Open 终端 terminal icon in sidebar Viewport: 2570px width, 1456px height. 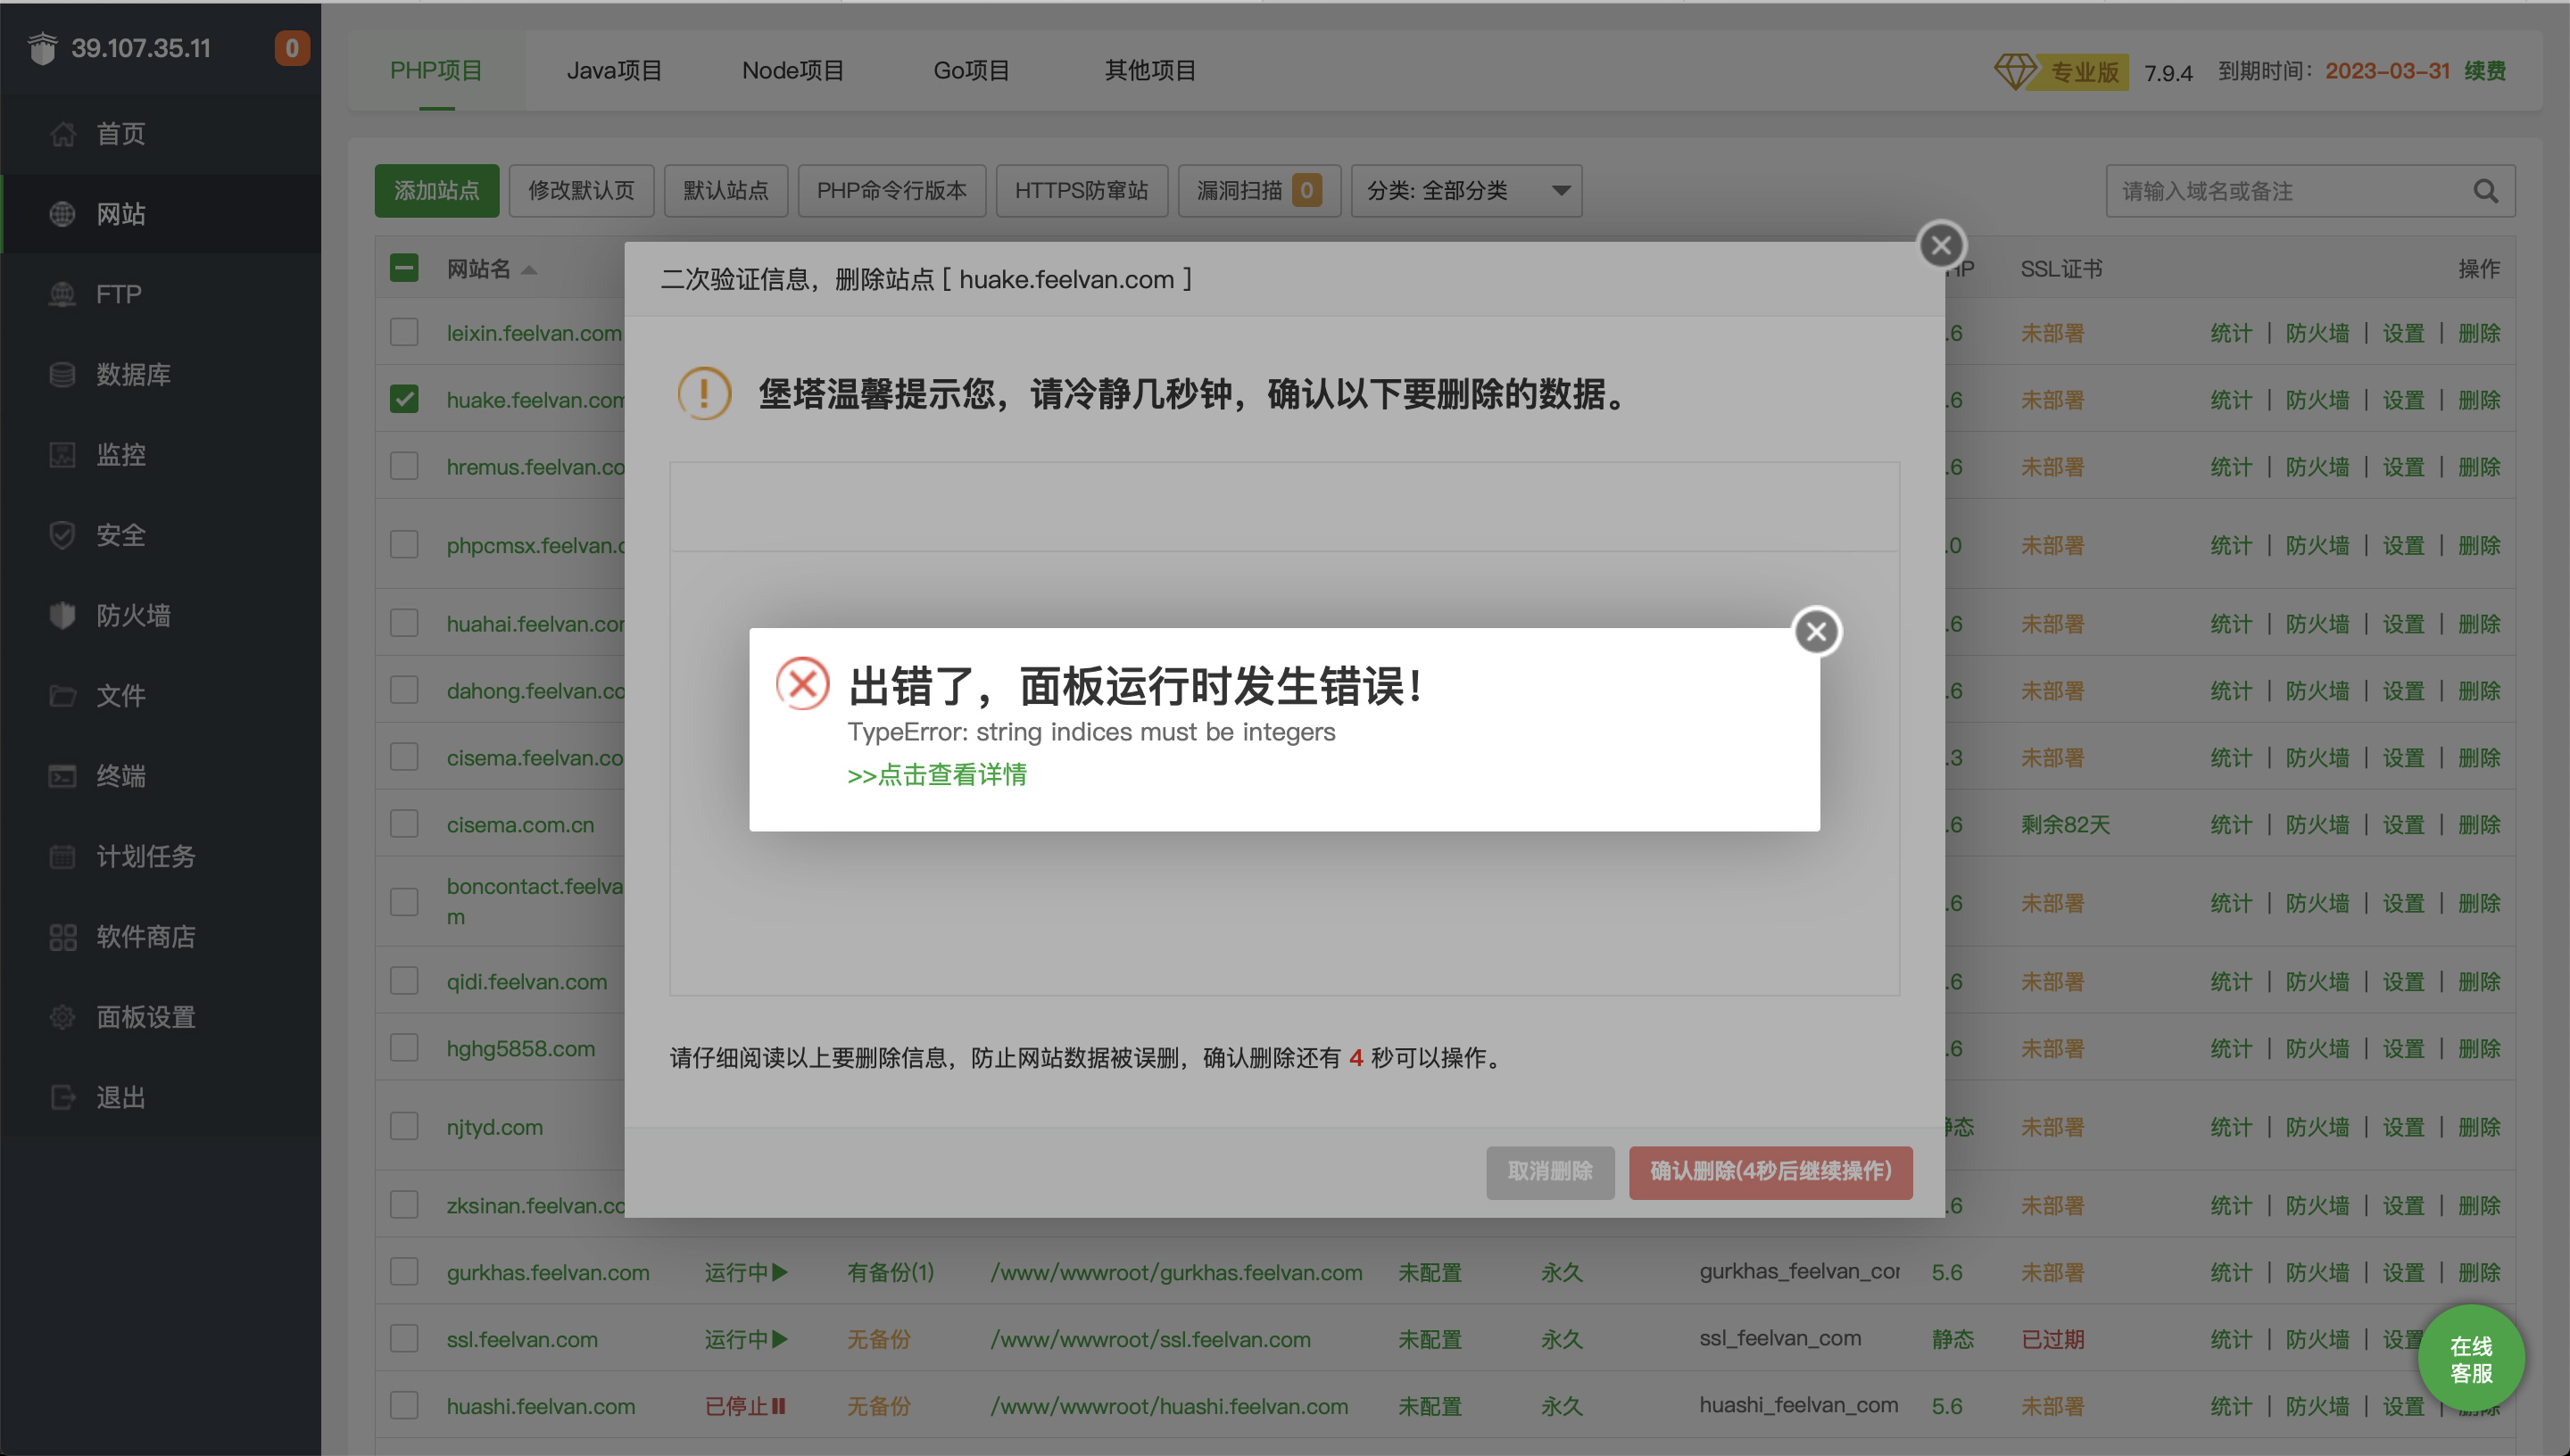62,776
